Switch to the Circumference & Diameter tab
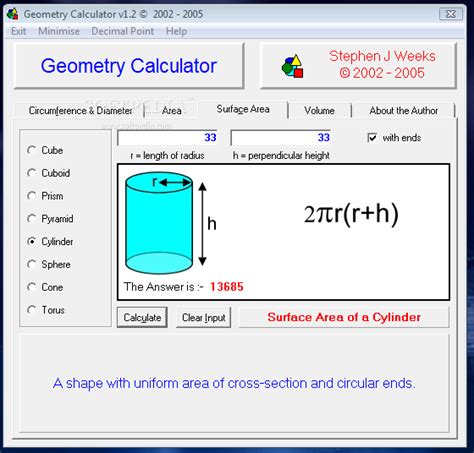This screenshot has width=474, height=453. pos(80,110)
